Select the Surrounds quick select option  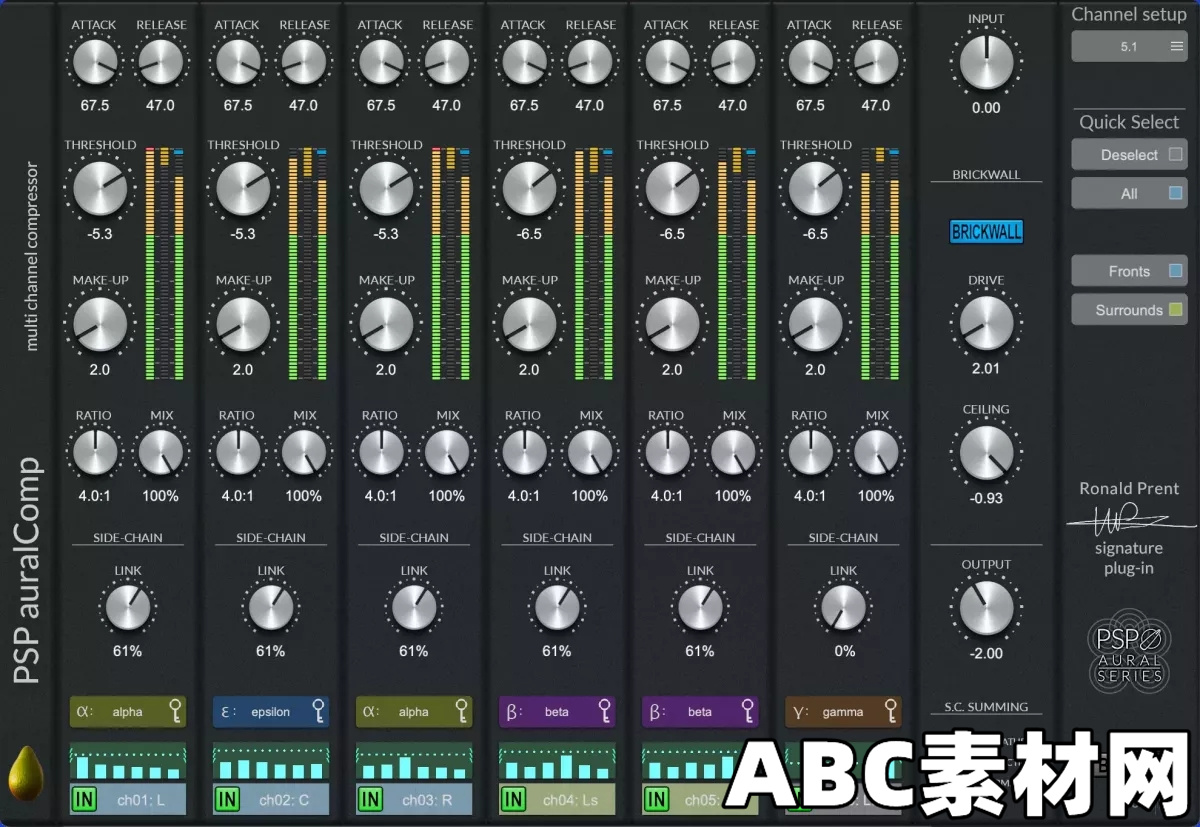coord(1129,310)
